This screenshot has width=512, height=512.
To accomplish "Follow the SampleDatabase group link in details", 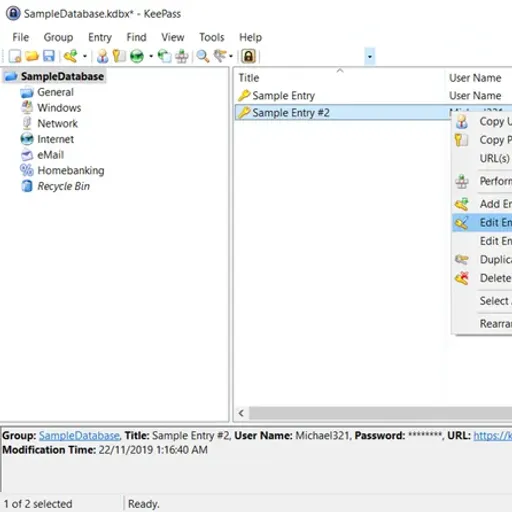I will click(x=79, y=435).
